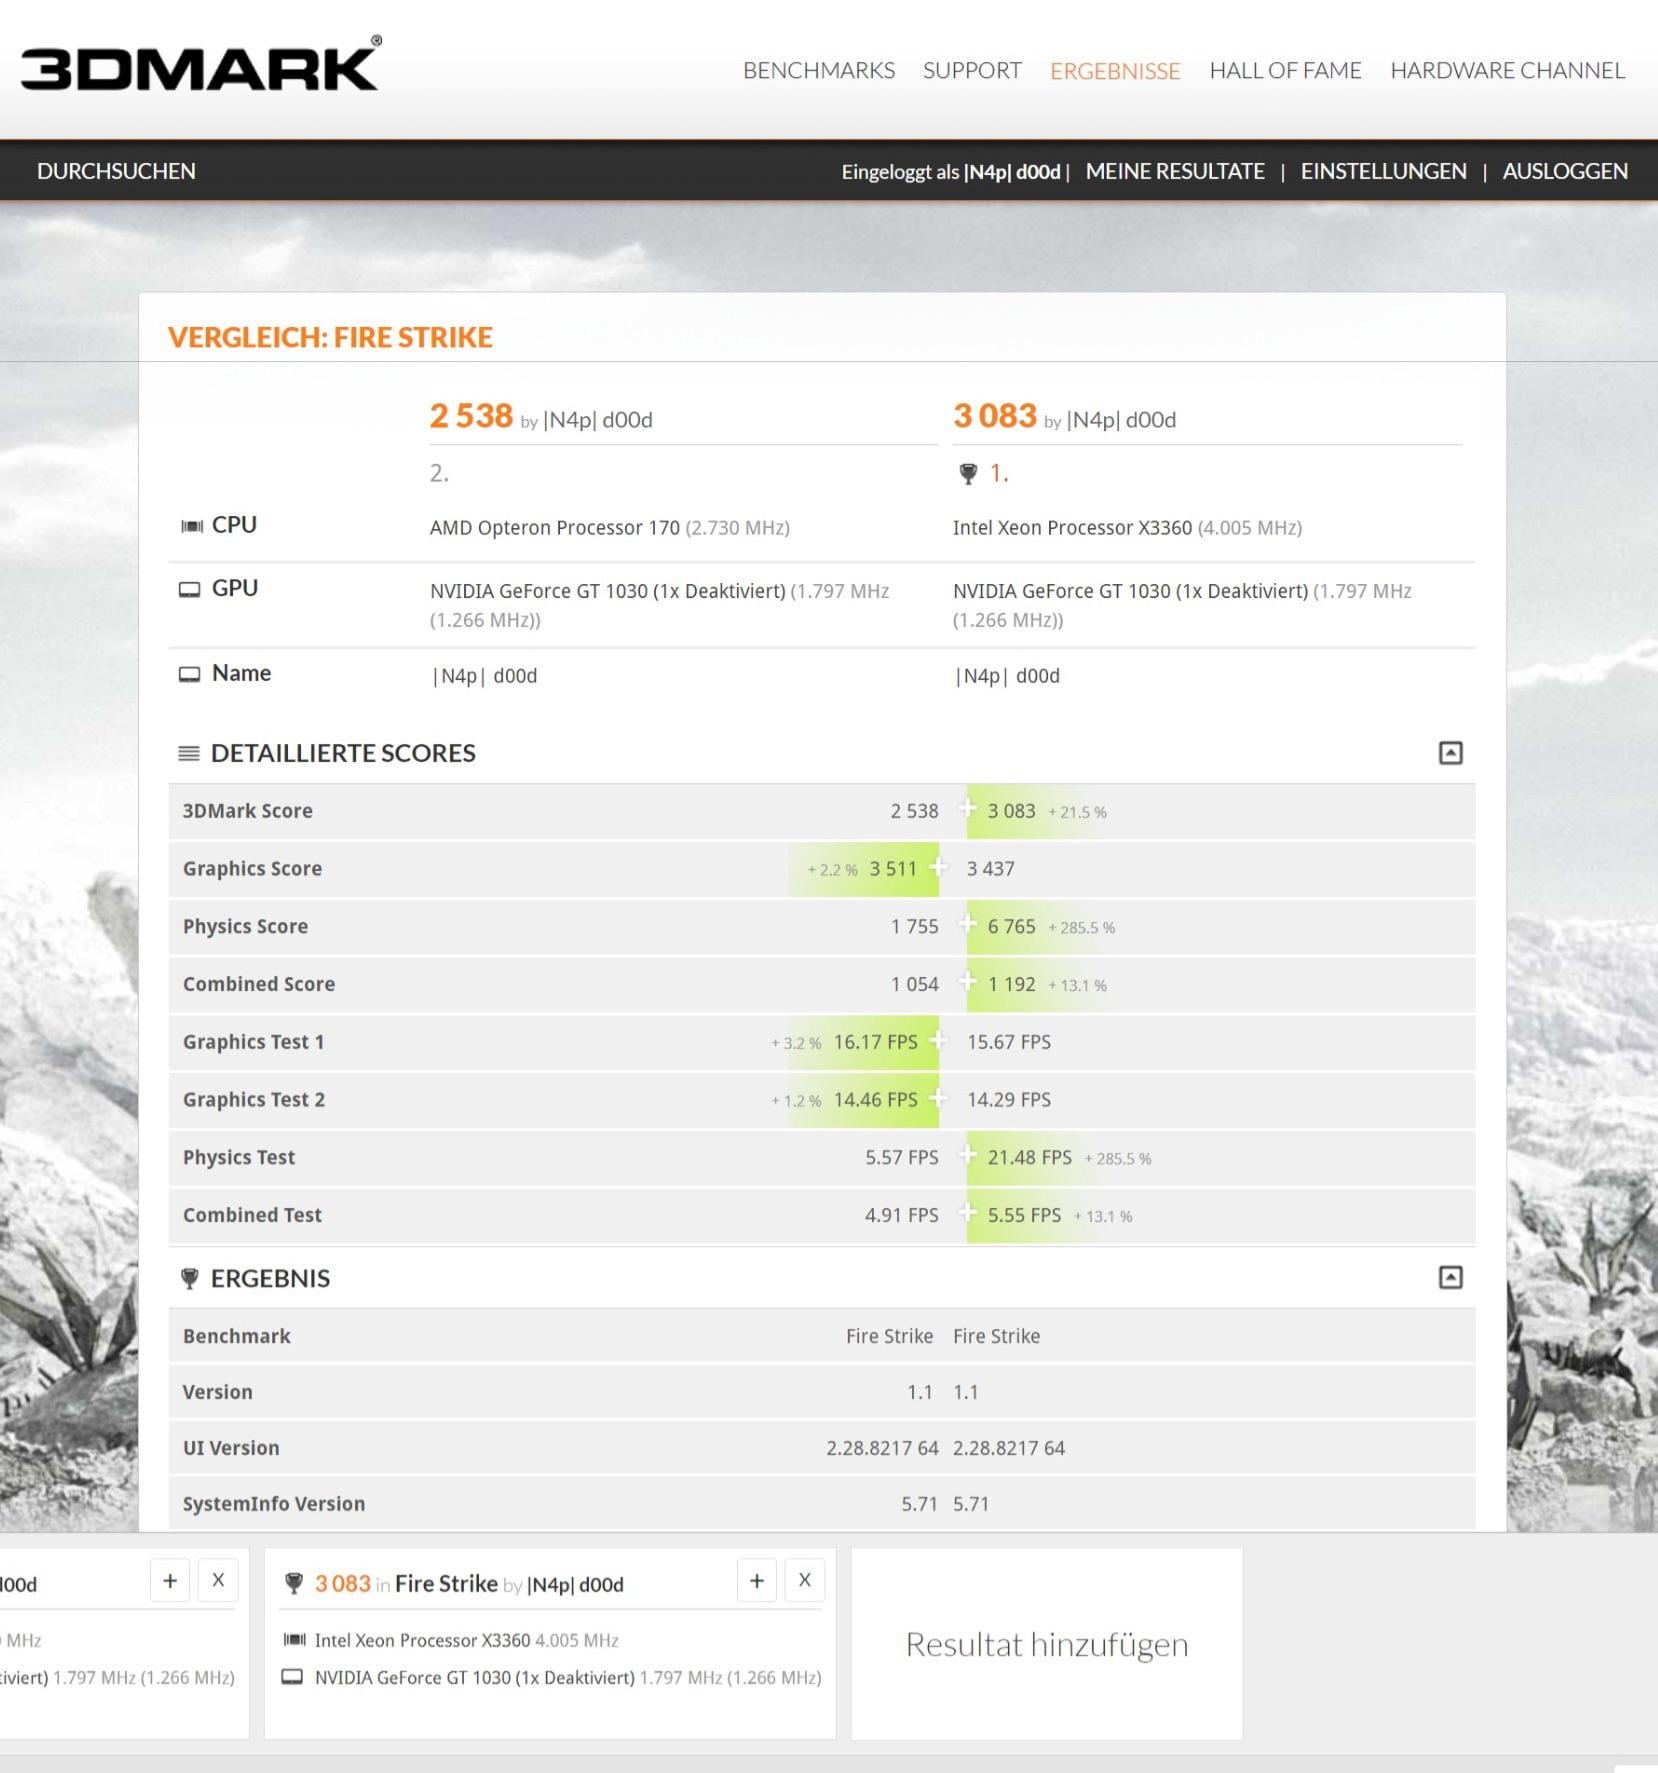Click the trophy icon on the 3 083 card

coord(294,1584)
